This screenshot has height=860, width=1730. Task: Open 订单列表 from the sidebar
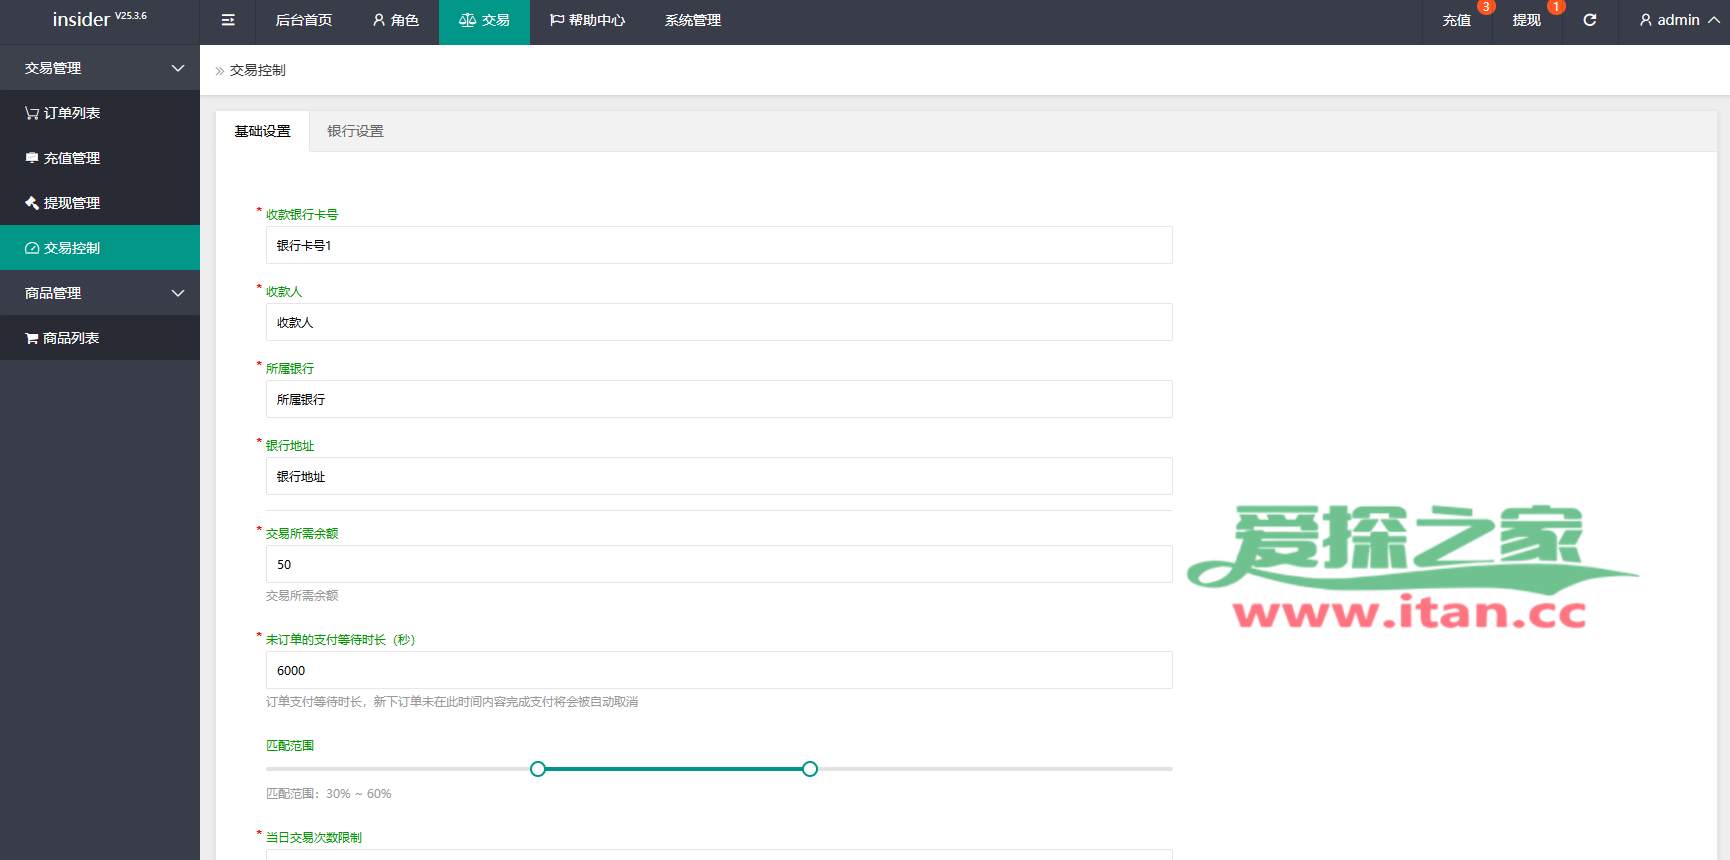coord(71,113)
